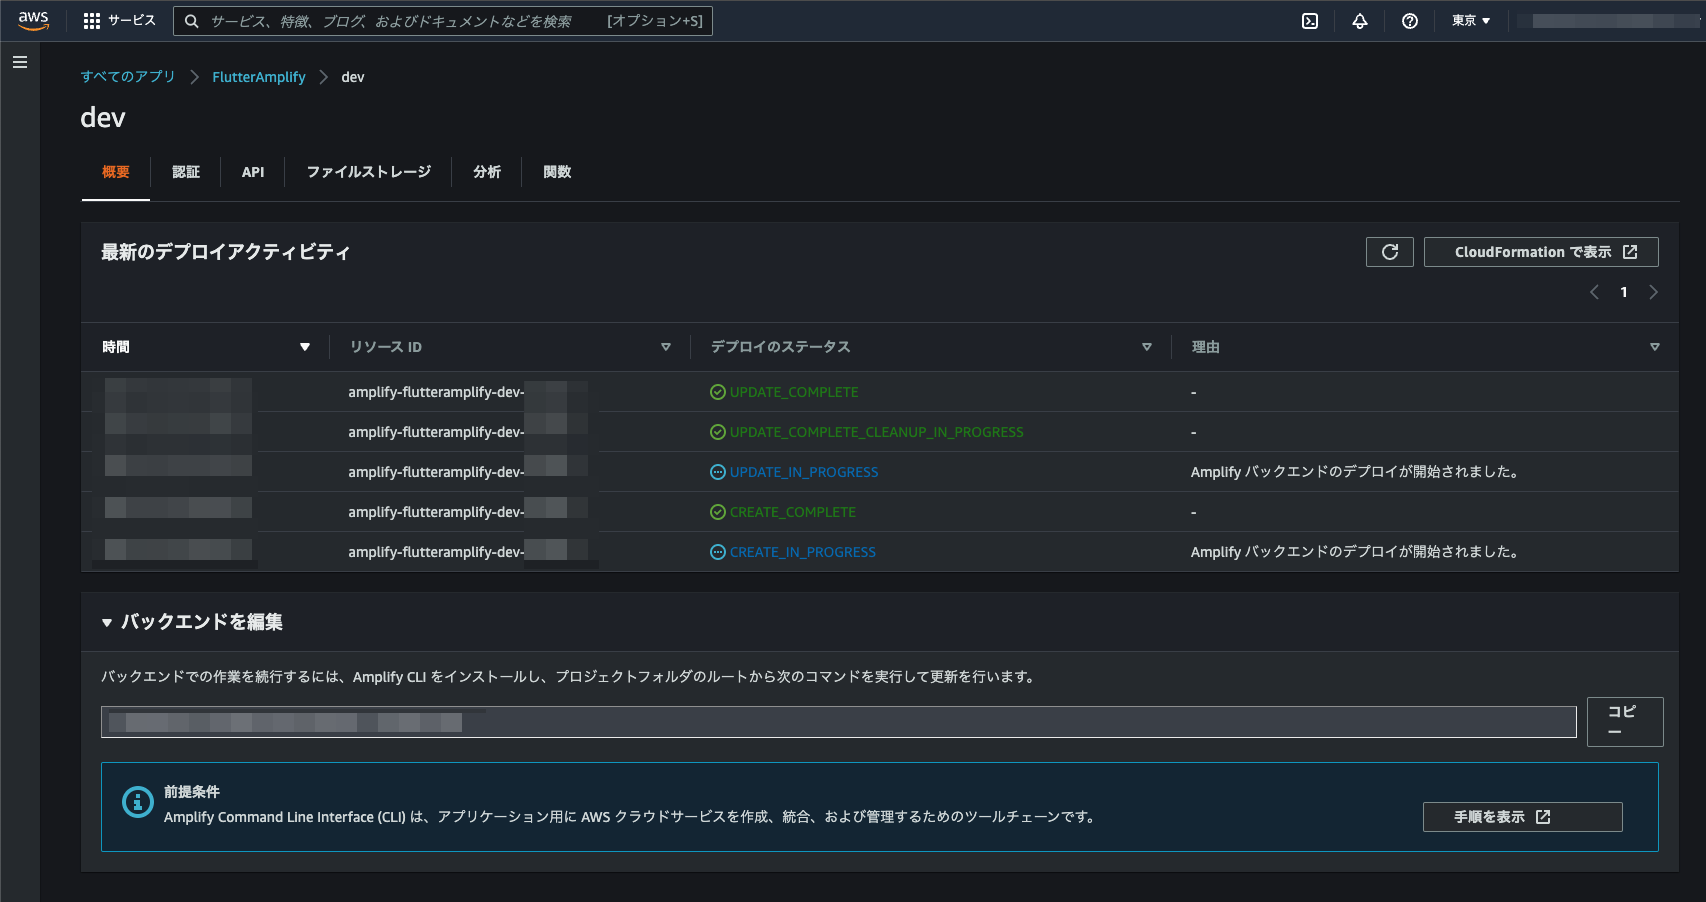Open the リソース ID column sort arrow
1706x902 pixels.
point(666,347)
